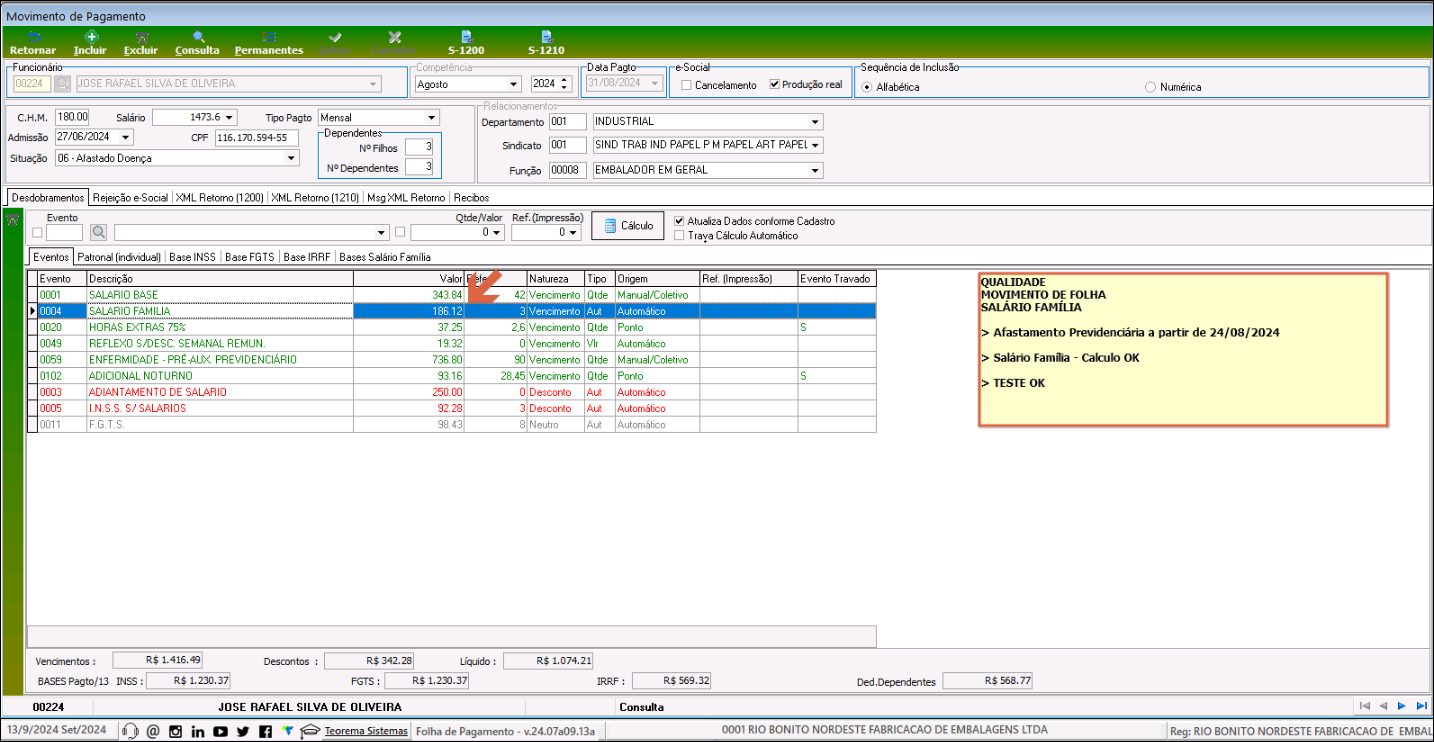Viewport: 1434px width, 742px height.
Task: Click the green side panel icon near Evento
Action: [13, 219]
